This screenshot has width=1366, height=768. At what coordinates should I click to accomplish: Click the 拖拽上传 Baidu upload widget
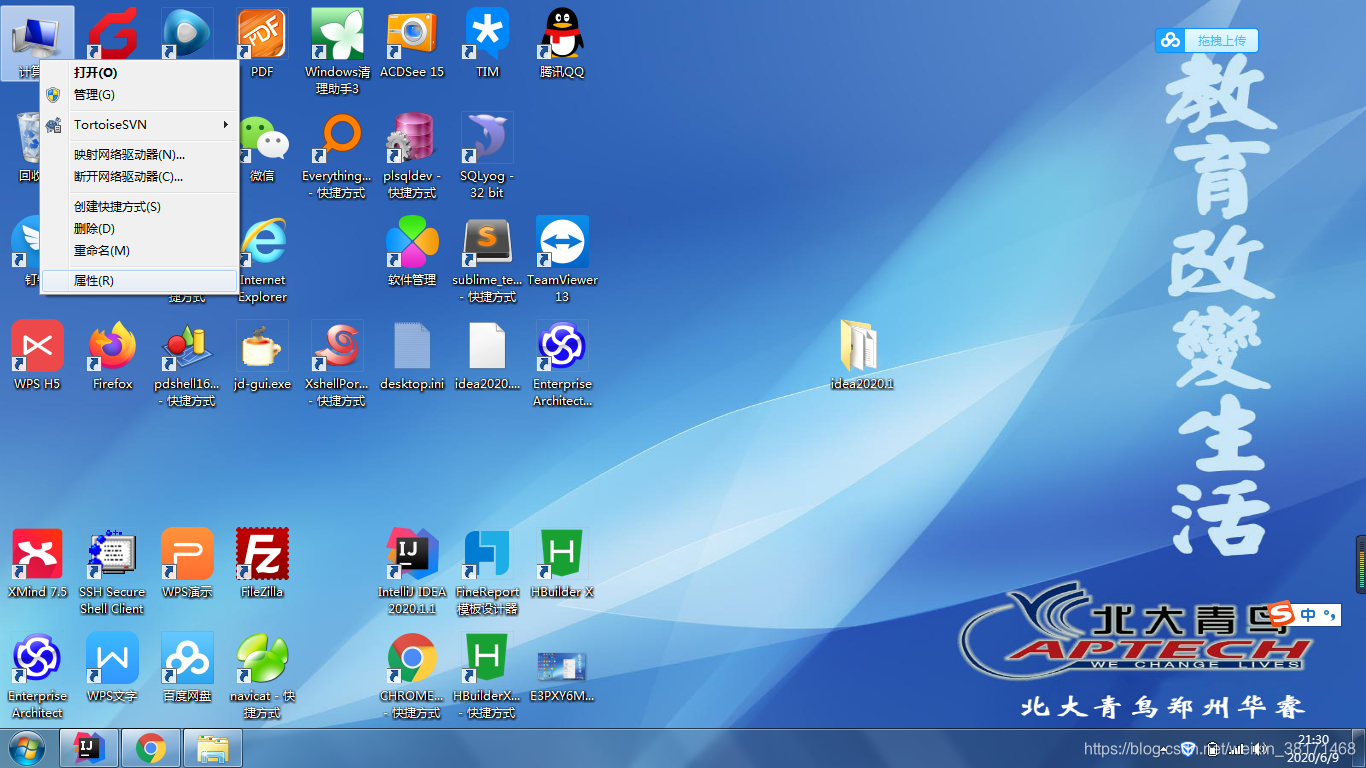click(x=1207, y=40)
